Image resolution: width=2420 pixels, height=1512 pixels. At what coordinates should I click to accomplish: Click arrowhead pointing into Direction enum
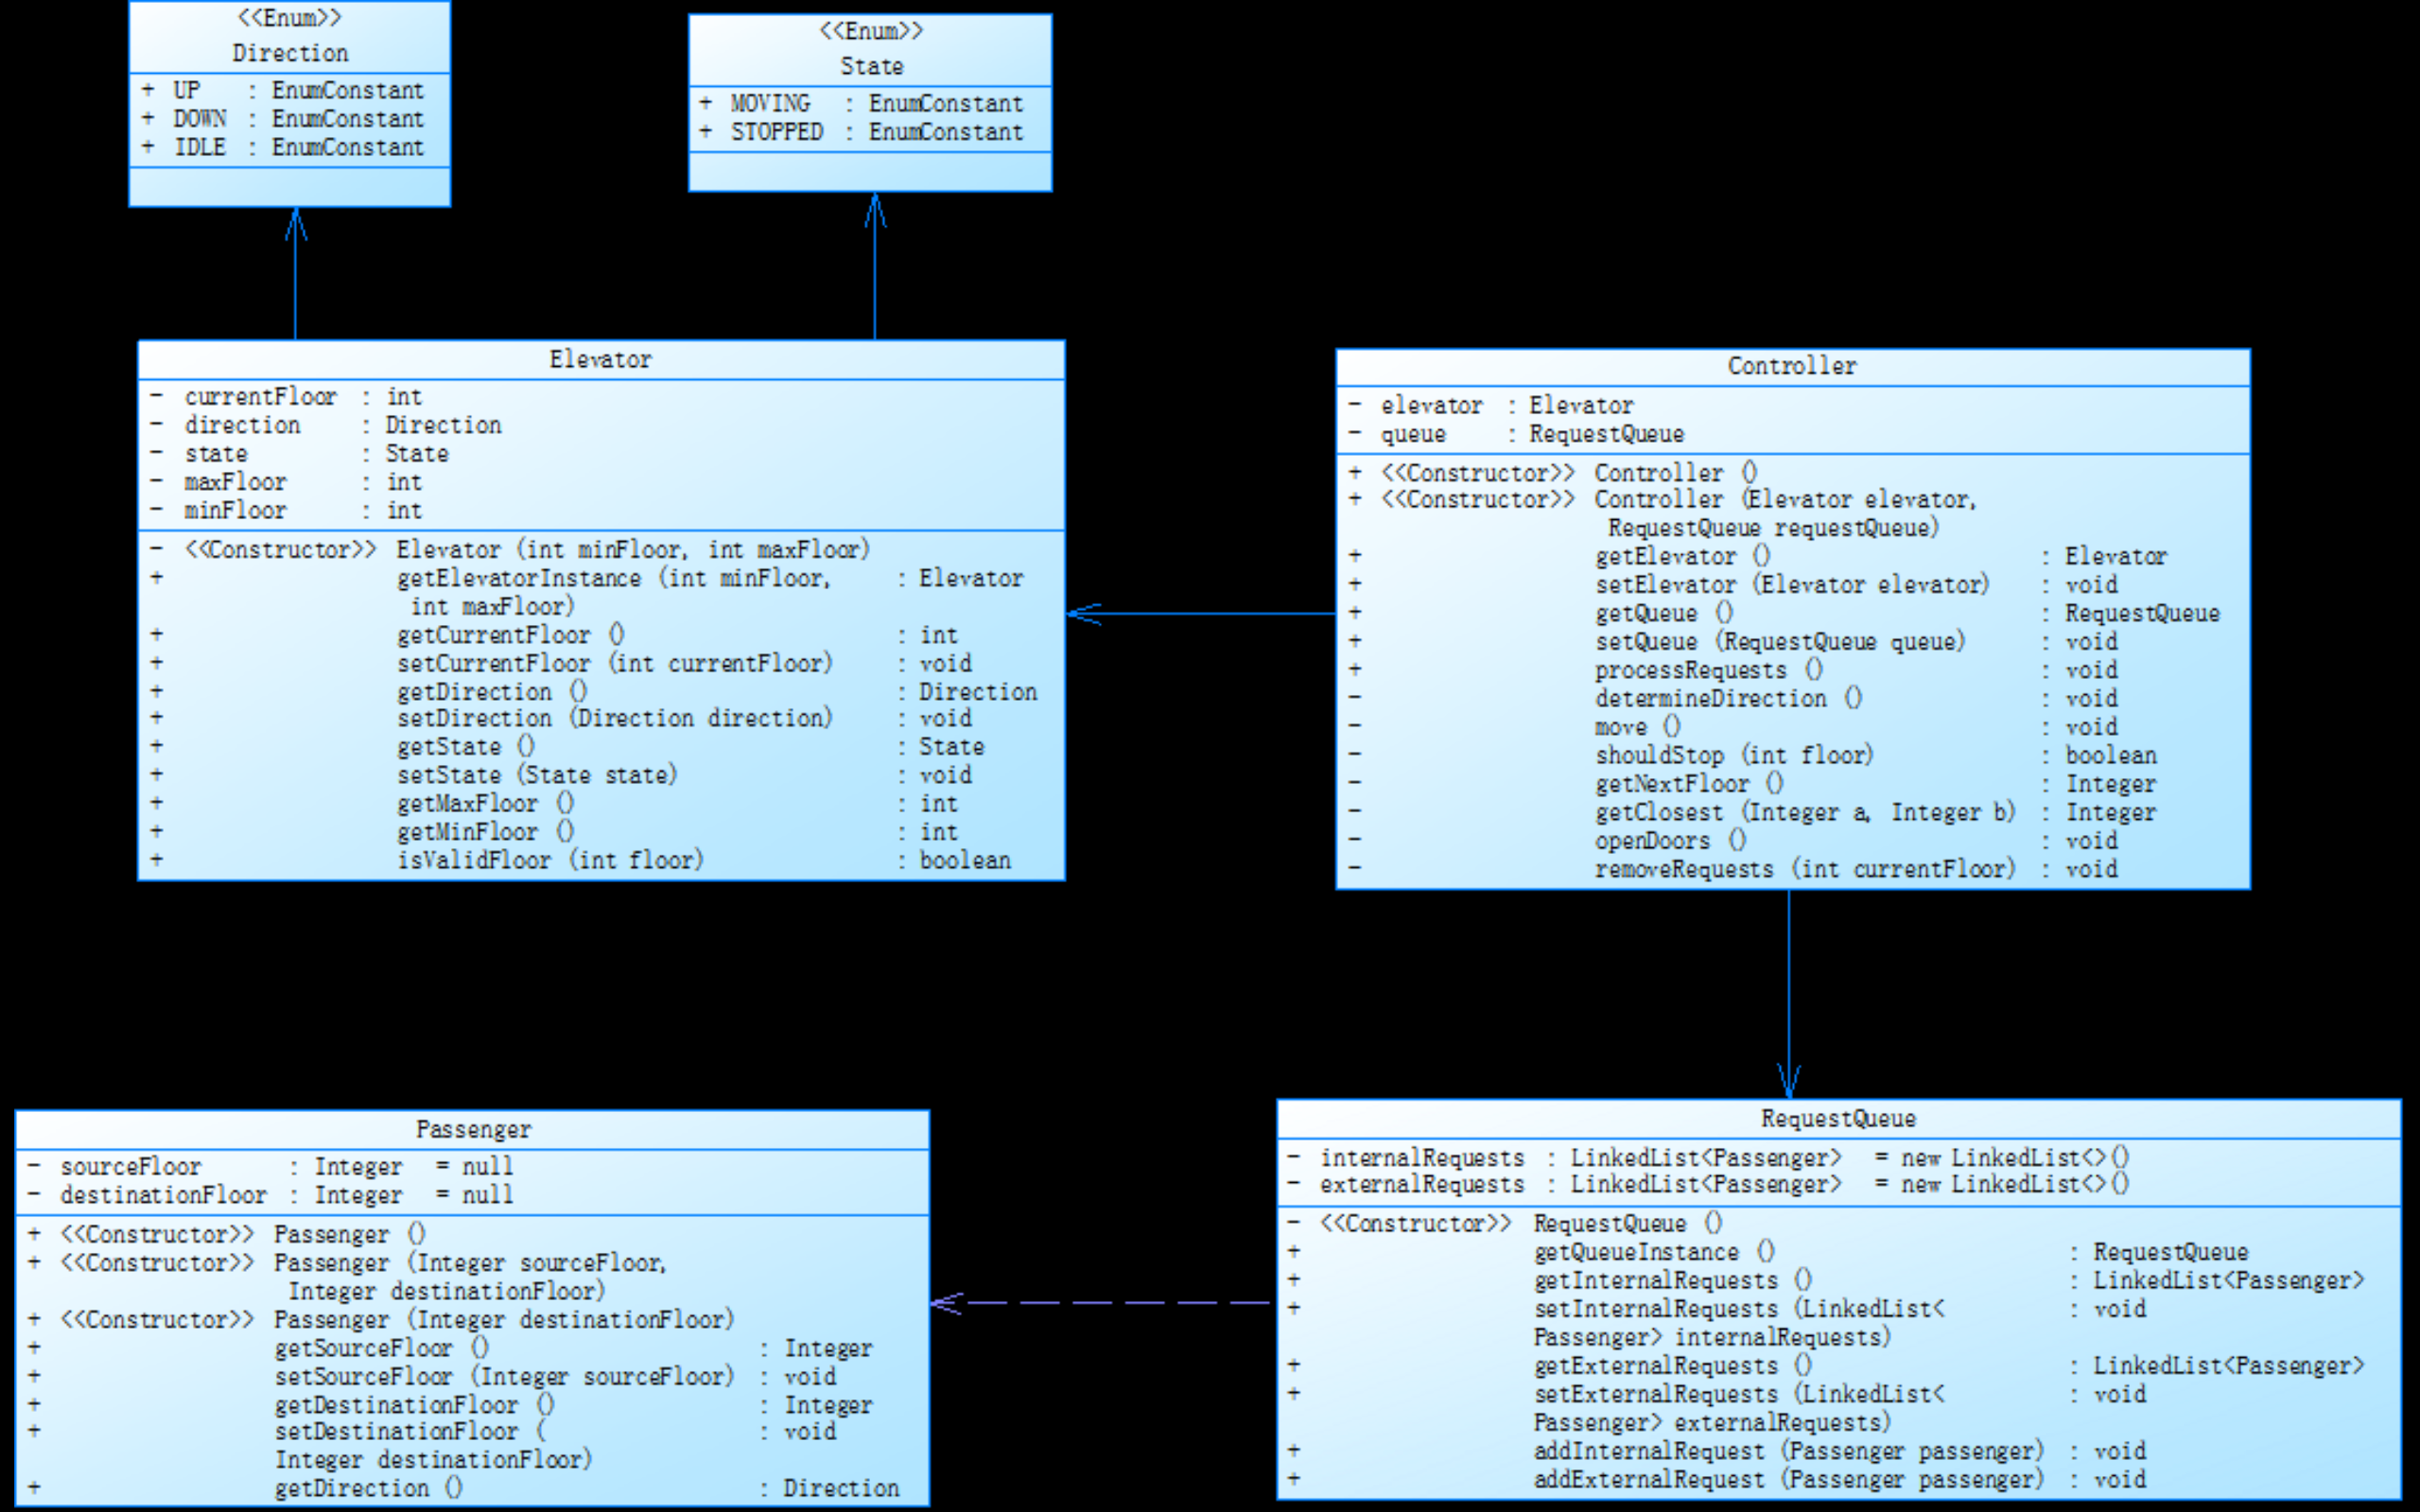click(295, 222)
